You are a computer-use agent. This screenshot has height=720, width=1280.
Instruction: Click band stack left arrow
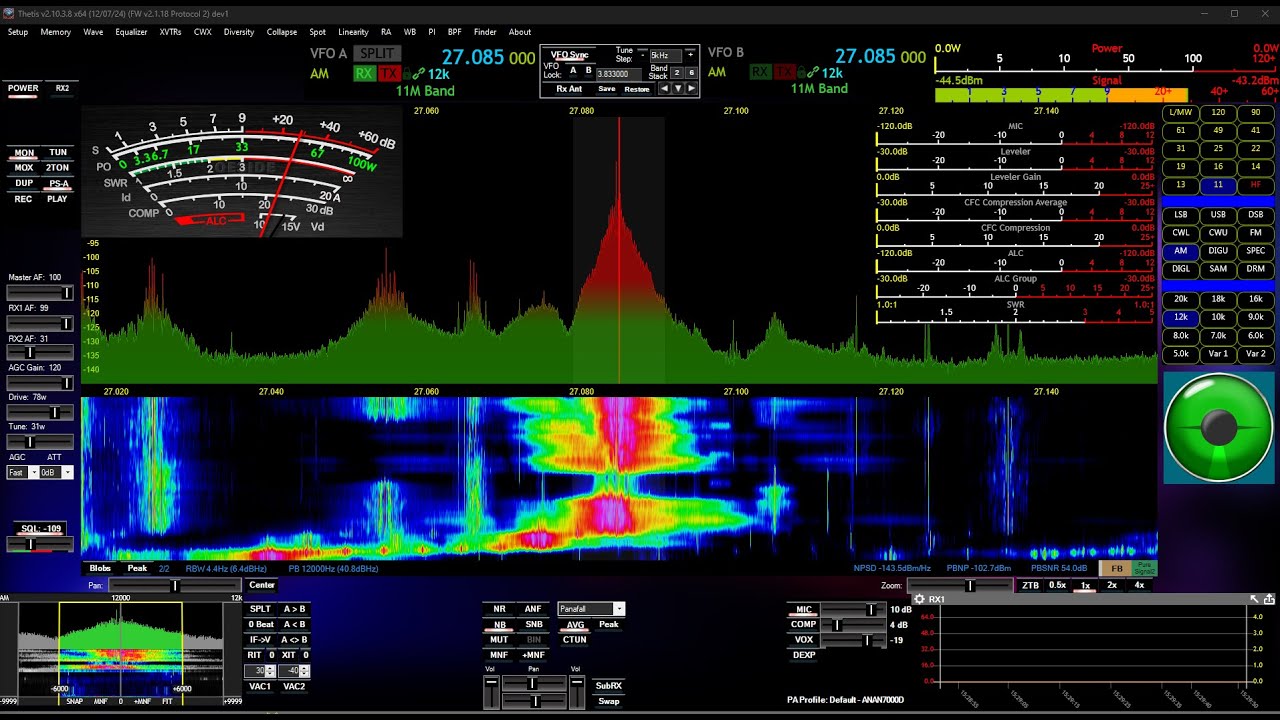coord(664,89)
